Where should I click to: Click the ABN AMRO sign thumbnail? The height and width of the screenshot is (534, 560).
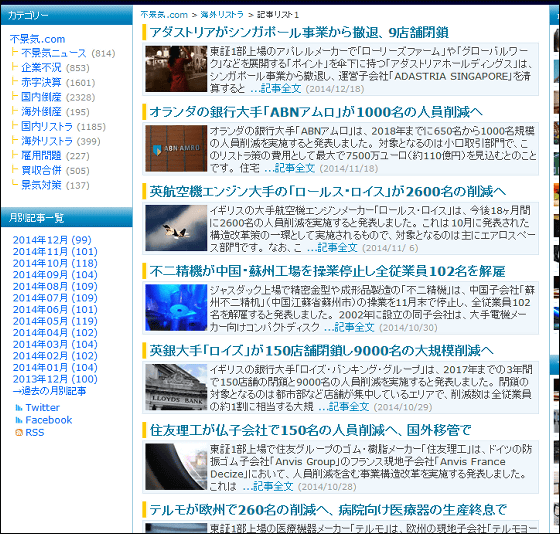pyautogui.click(x=176, y=148)
